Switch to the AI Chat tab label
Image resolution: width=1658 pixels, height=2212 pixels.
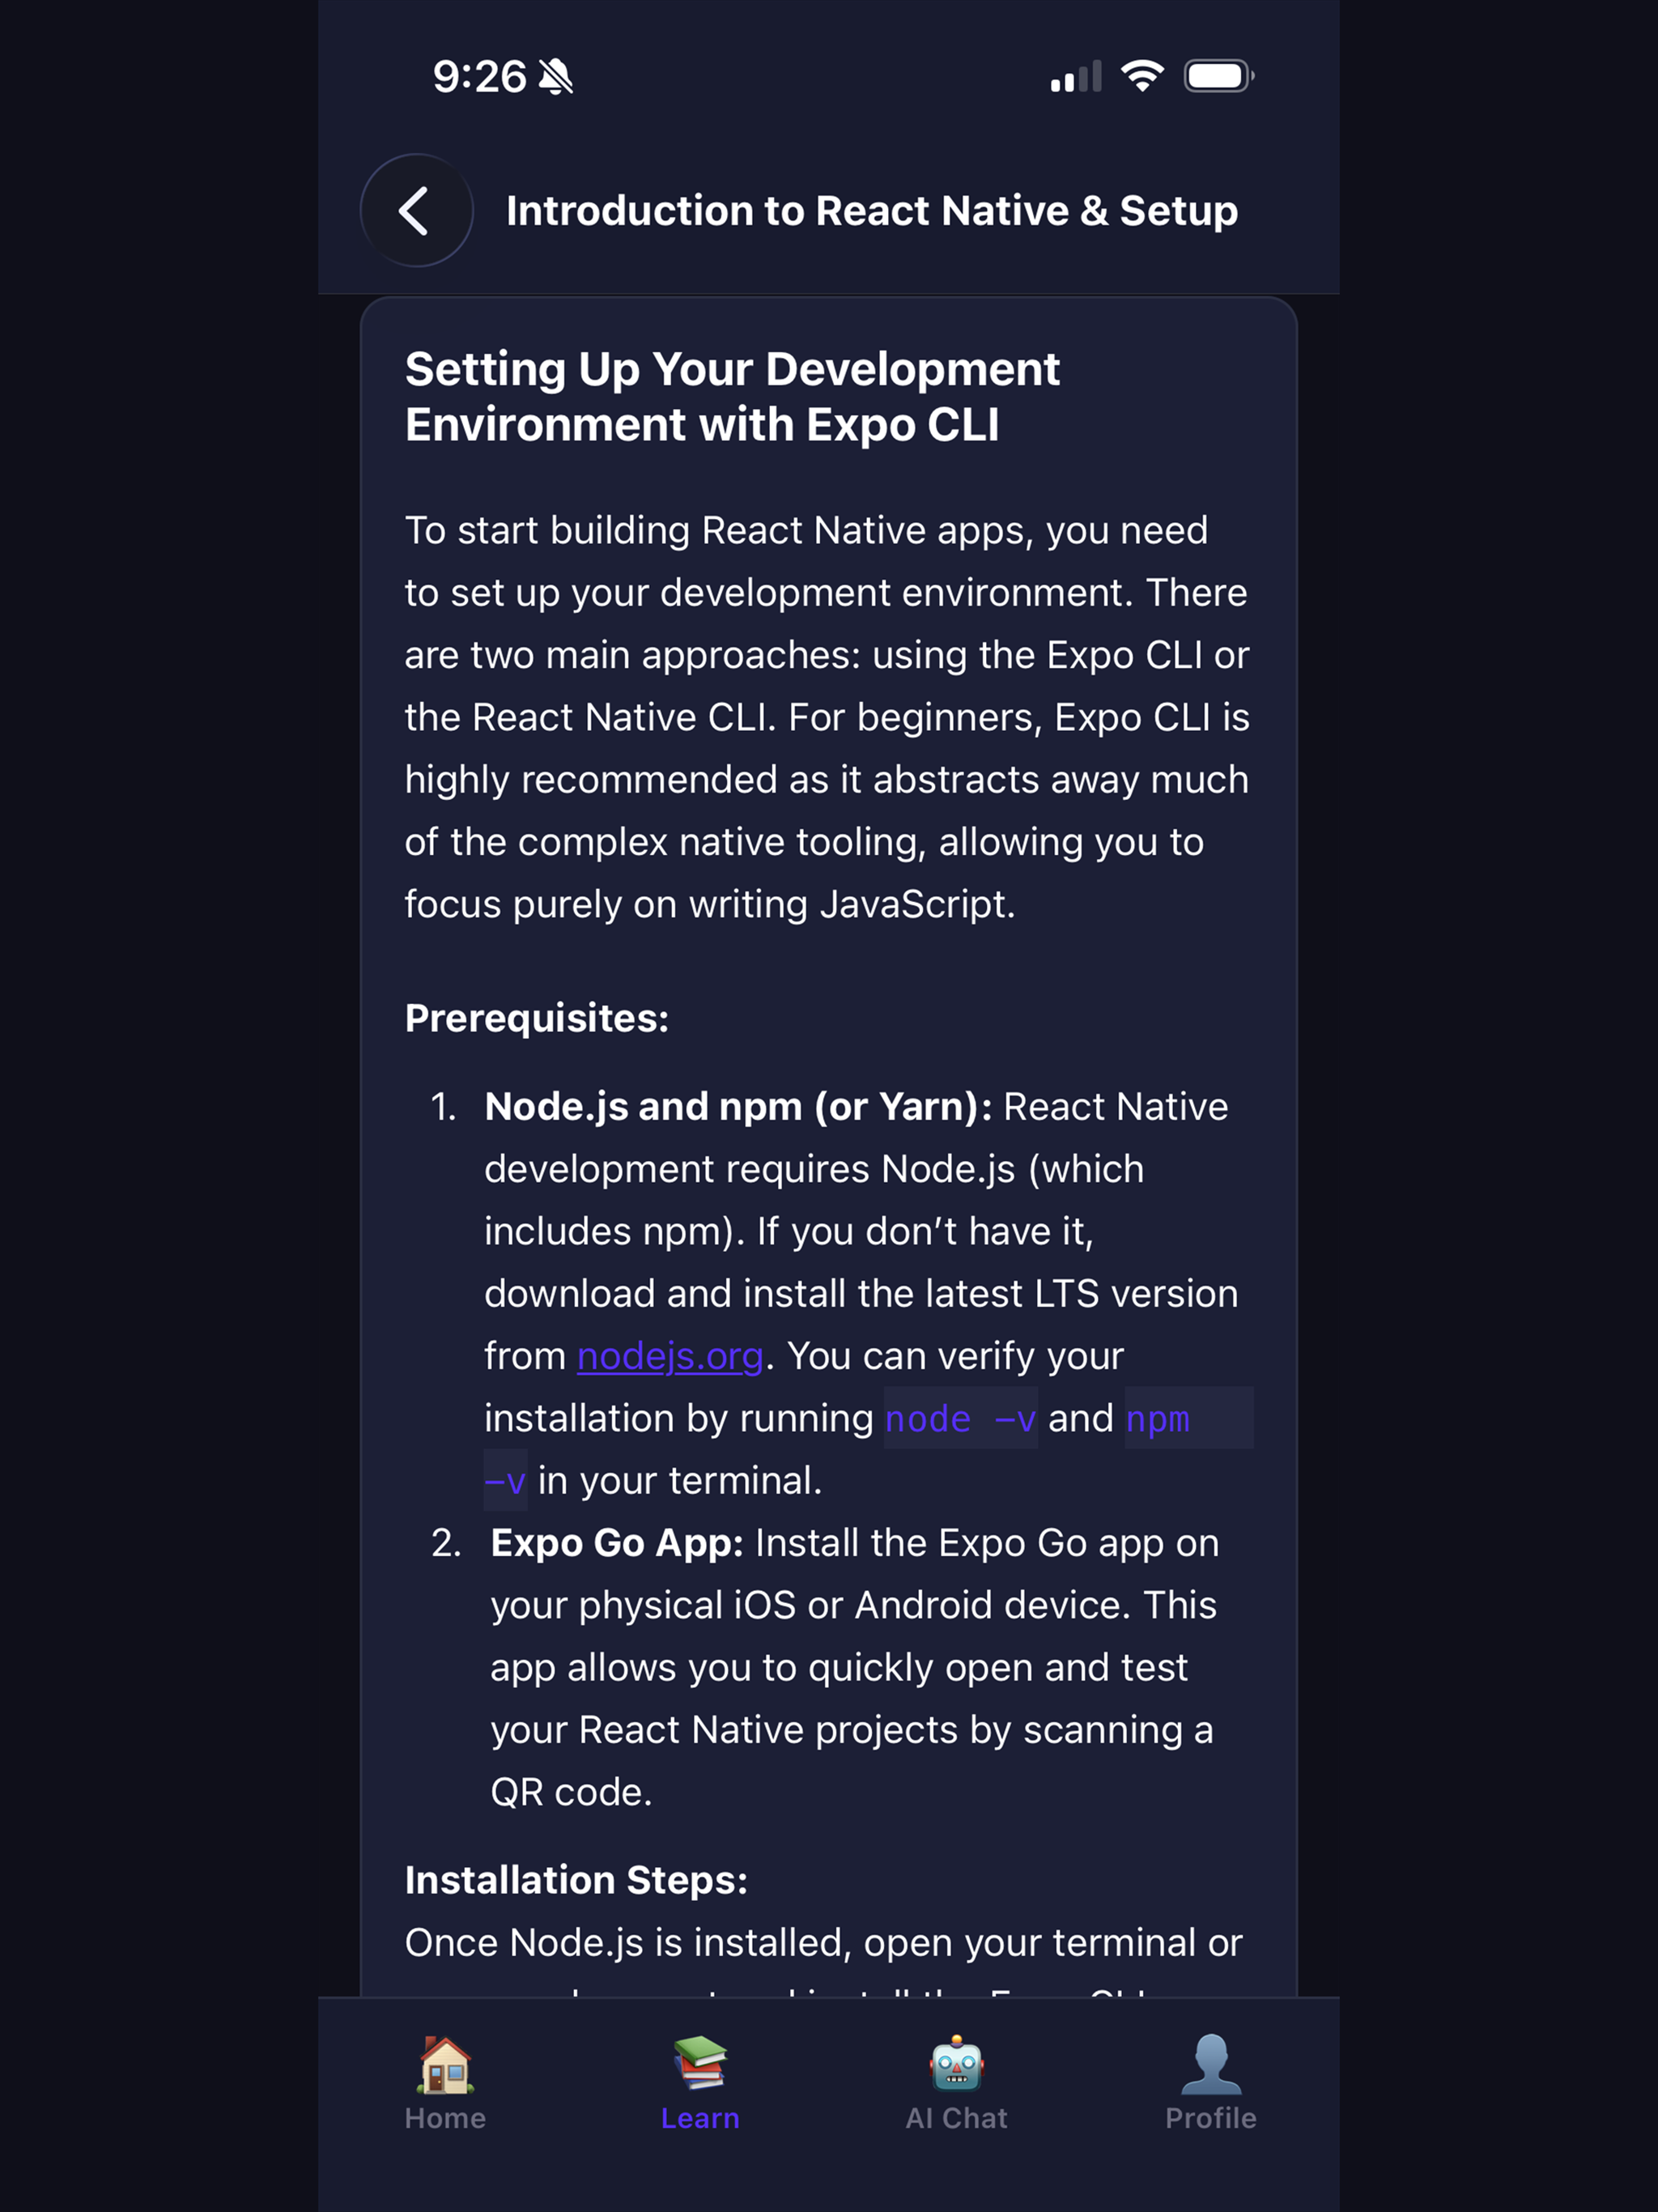coord(957,2118)
